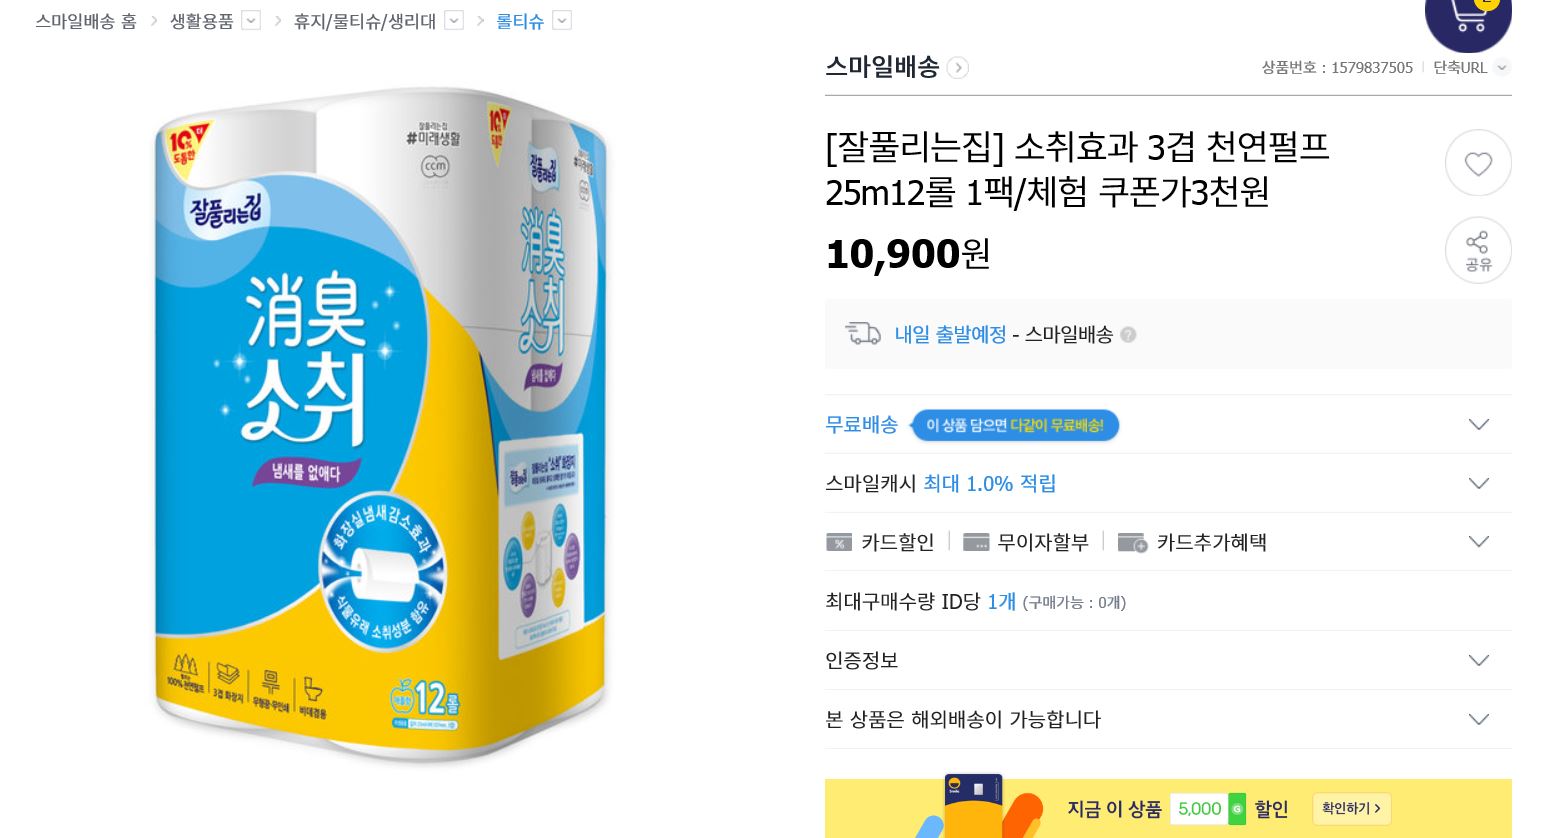The height and width of the screenshot is (838, 1554).
Task: Click the 공유 share icon button
Action: [x=1477, y=250]
